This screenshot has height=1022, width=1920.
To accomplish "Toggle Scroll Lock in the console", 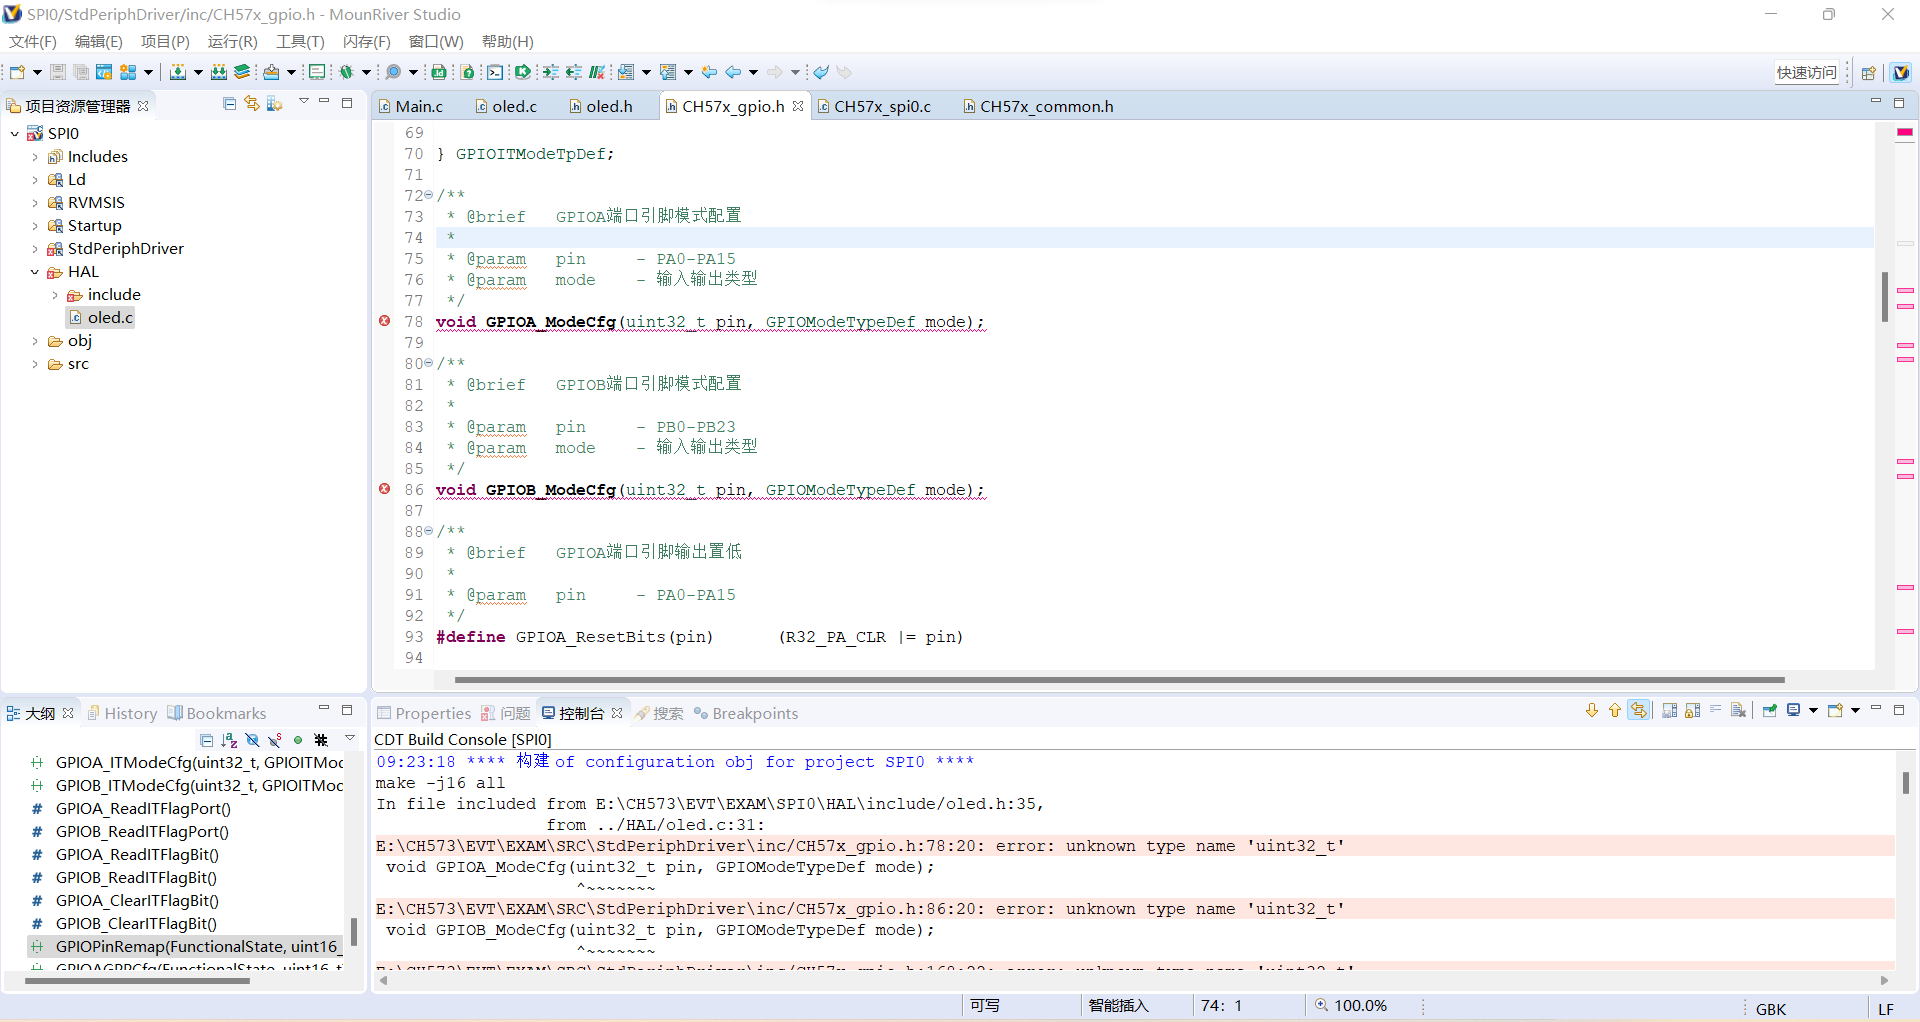I will click(x=1692, y=711).
